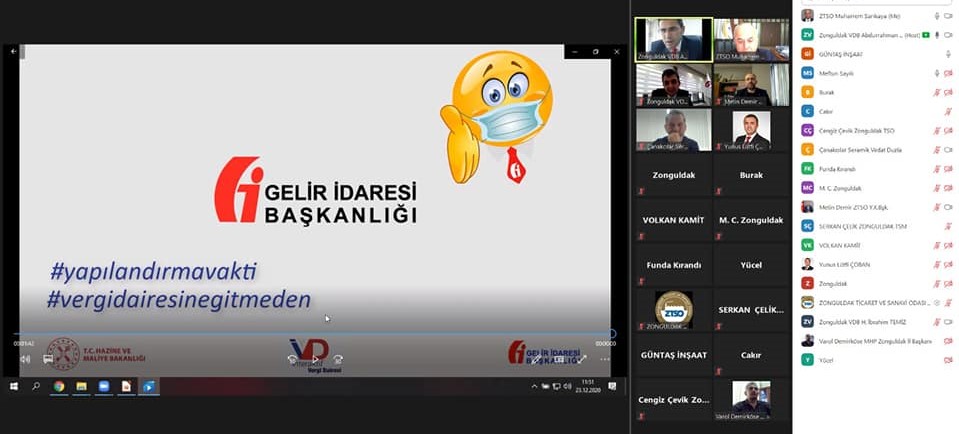Show hidden system tray icons
This screenshot has height=434, width=959.
click(534, 386)
